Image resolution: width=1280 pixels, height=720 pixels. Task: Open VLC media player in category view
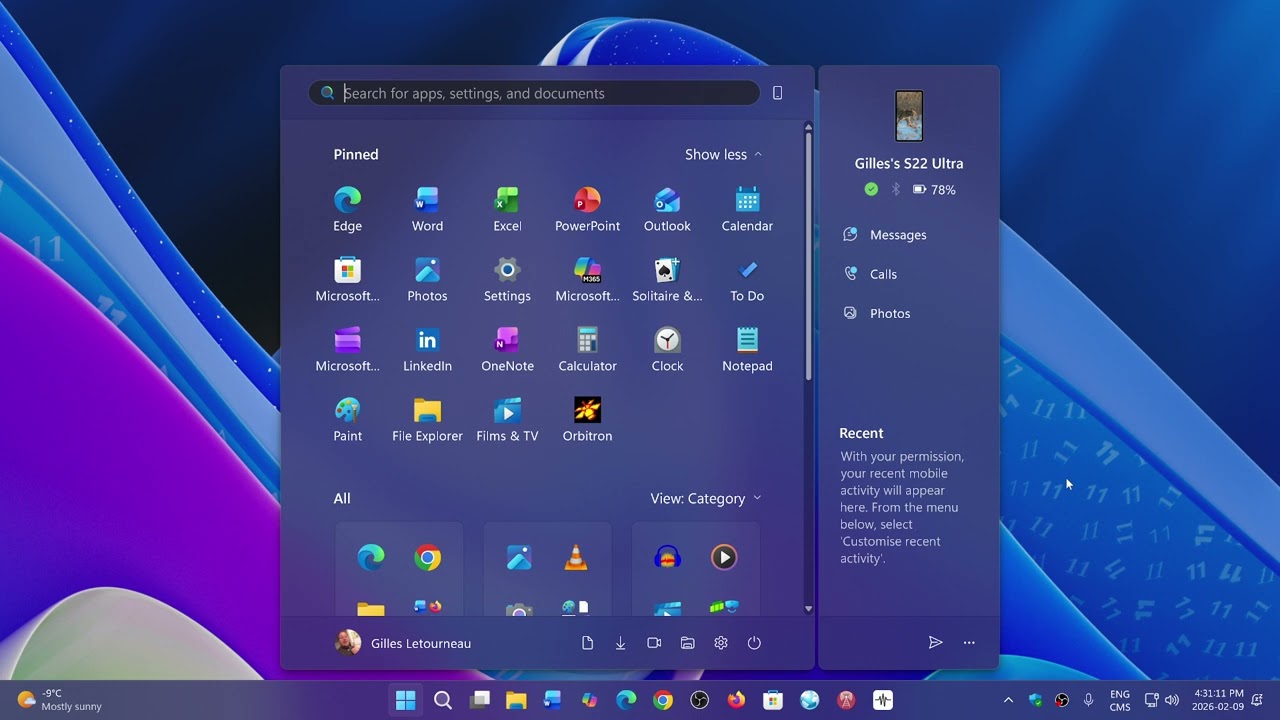[576, 558]
